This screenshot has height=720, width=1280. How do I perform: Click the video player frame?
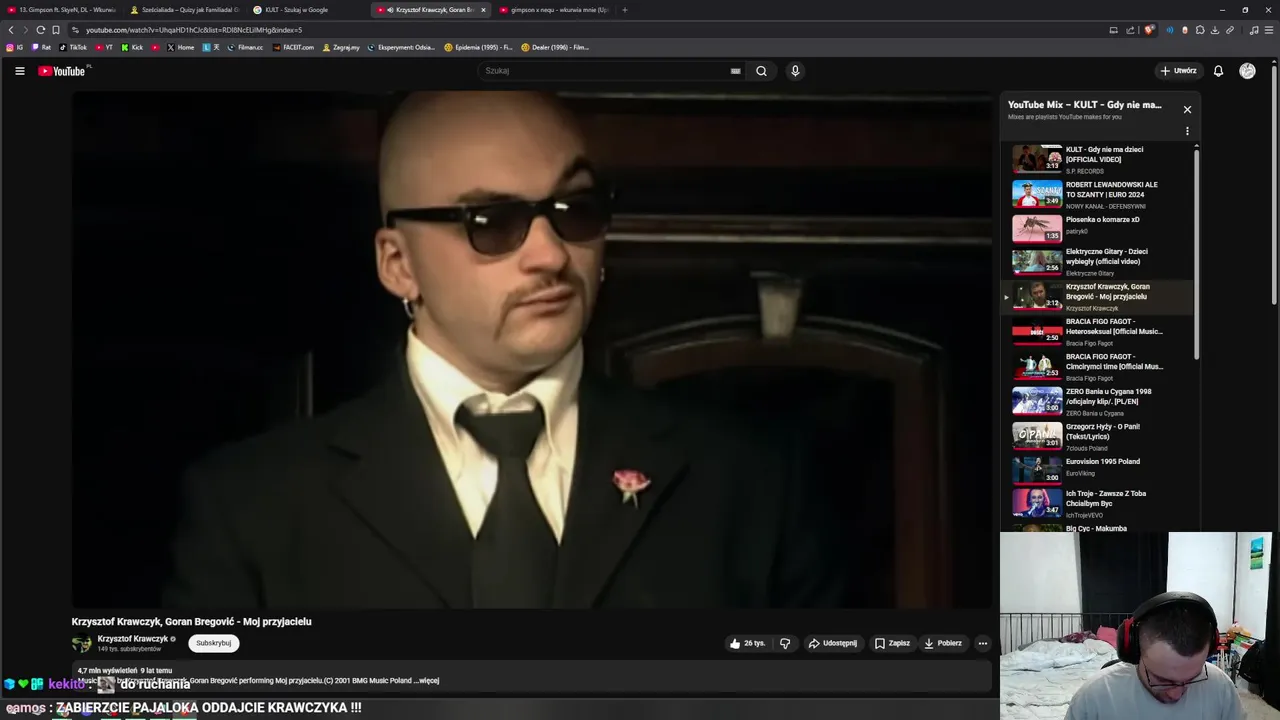point(533,350)
